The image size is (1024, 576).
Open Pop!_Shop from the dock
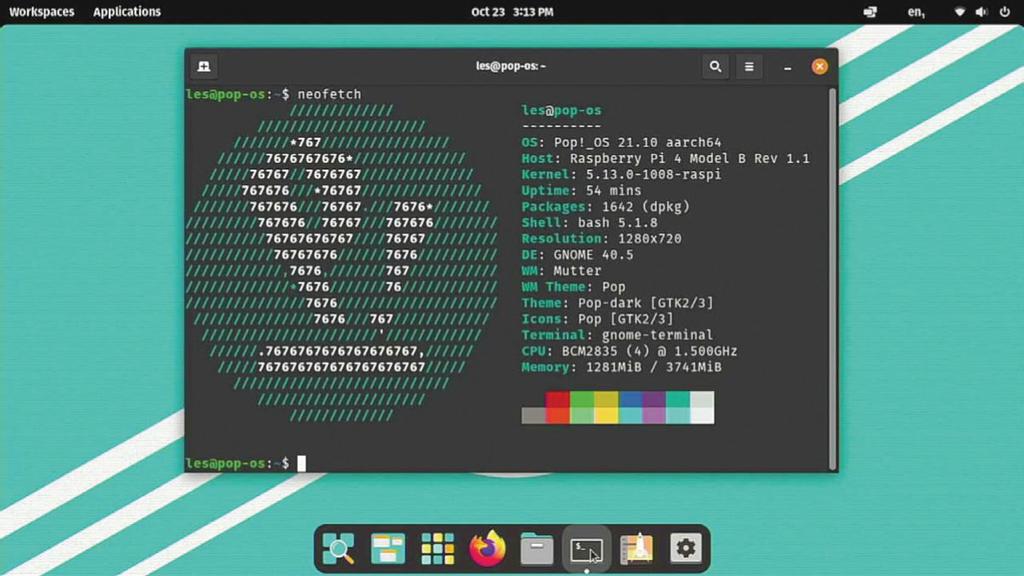pos(636,549)
